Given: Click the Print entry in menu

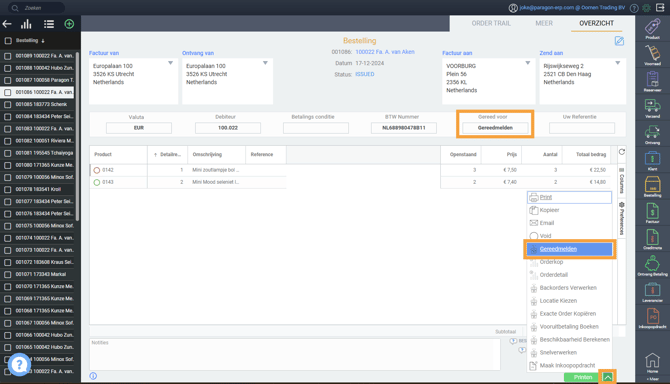Looking at the screenshot, I should coord(569,197).
